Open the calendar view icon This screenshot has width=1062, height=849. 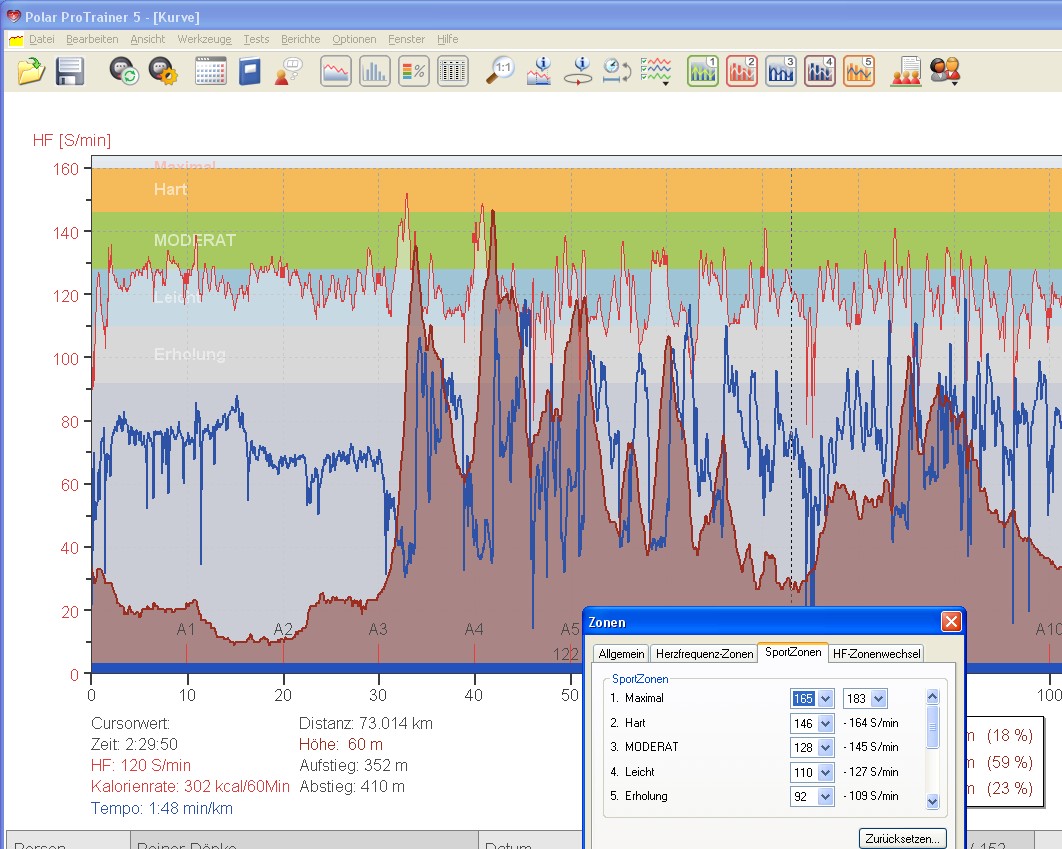point(210,71)
